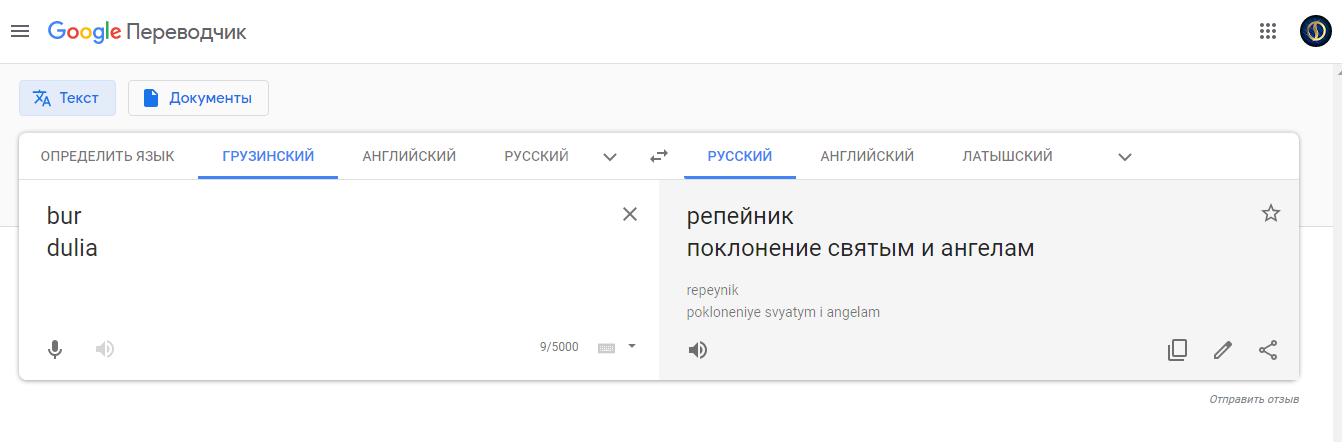Viewport: 1342px width, 442px height.
Task: Toggle the virtual keyboard icon
Action: [606, 348]
